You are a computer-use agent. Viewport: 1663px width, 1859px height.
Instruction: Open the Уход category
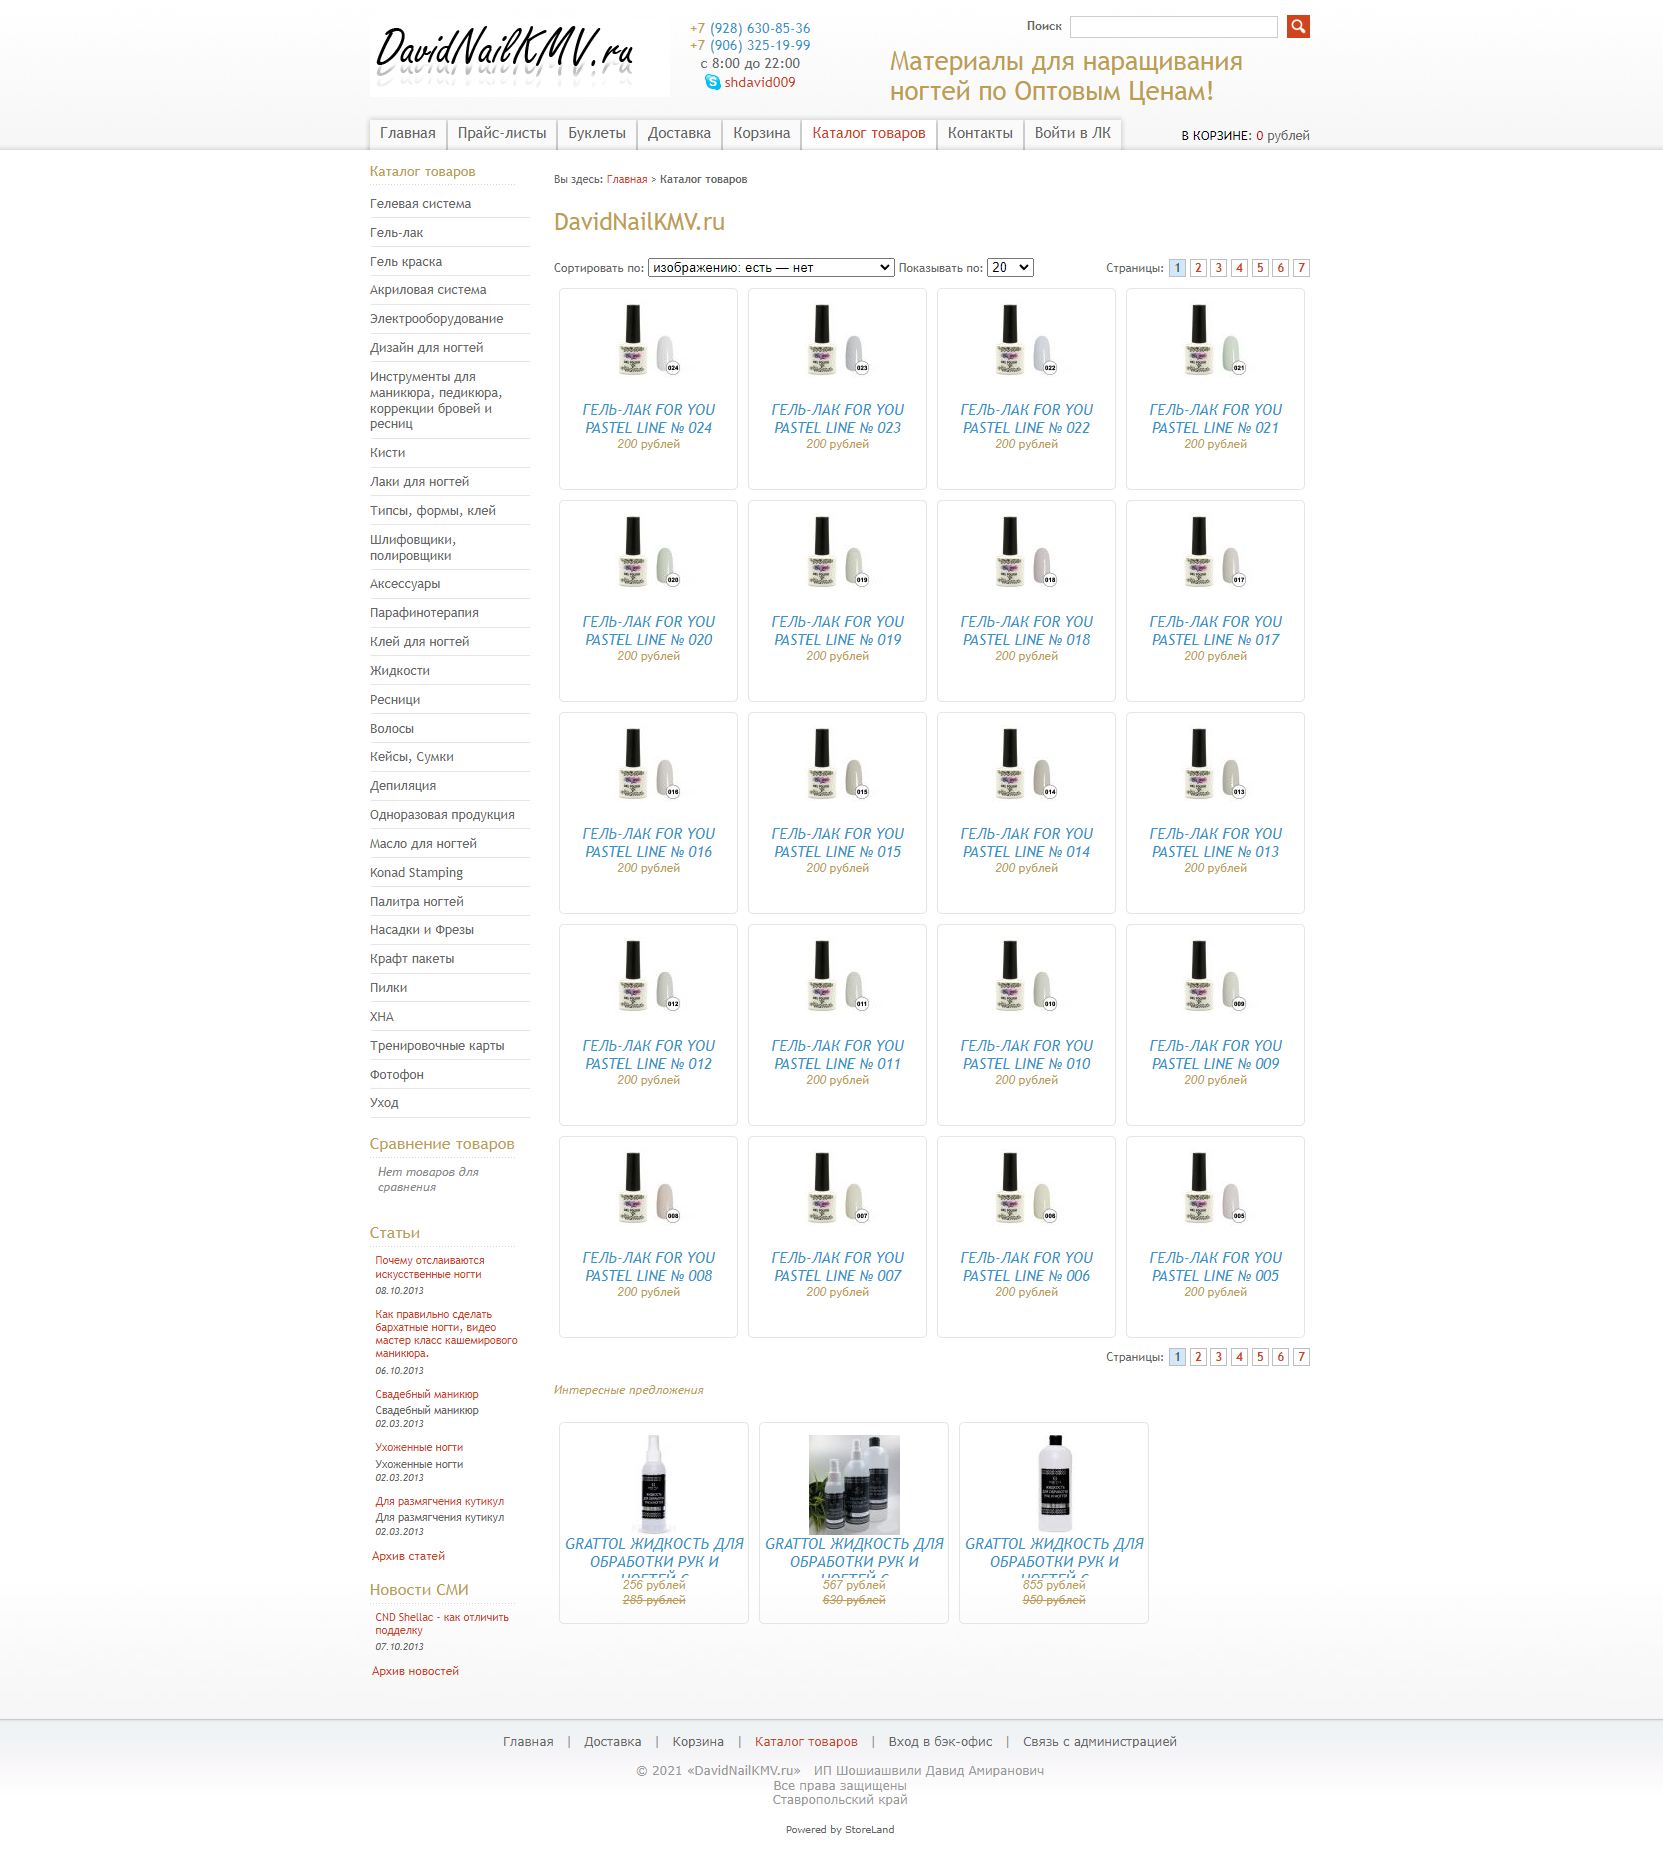tap(384, 1103)
